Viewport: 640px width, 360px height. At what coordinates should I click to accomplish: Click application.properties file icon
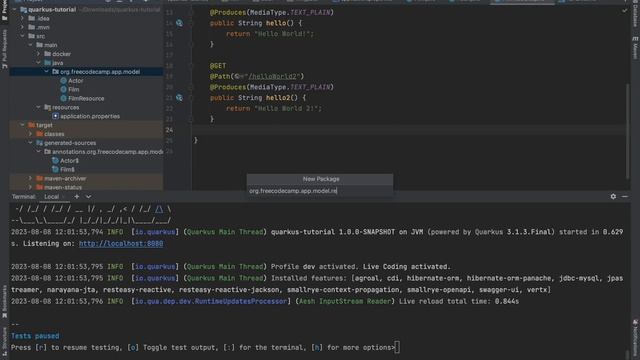56,116
